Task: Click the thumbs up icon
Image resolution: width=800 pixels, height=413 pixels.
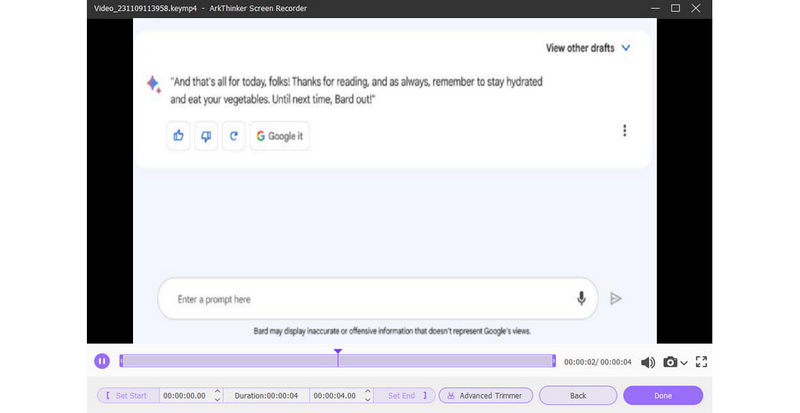Action: click(178, 136)
